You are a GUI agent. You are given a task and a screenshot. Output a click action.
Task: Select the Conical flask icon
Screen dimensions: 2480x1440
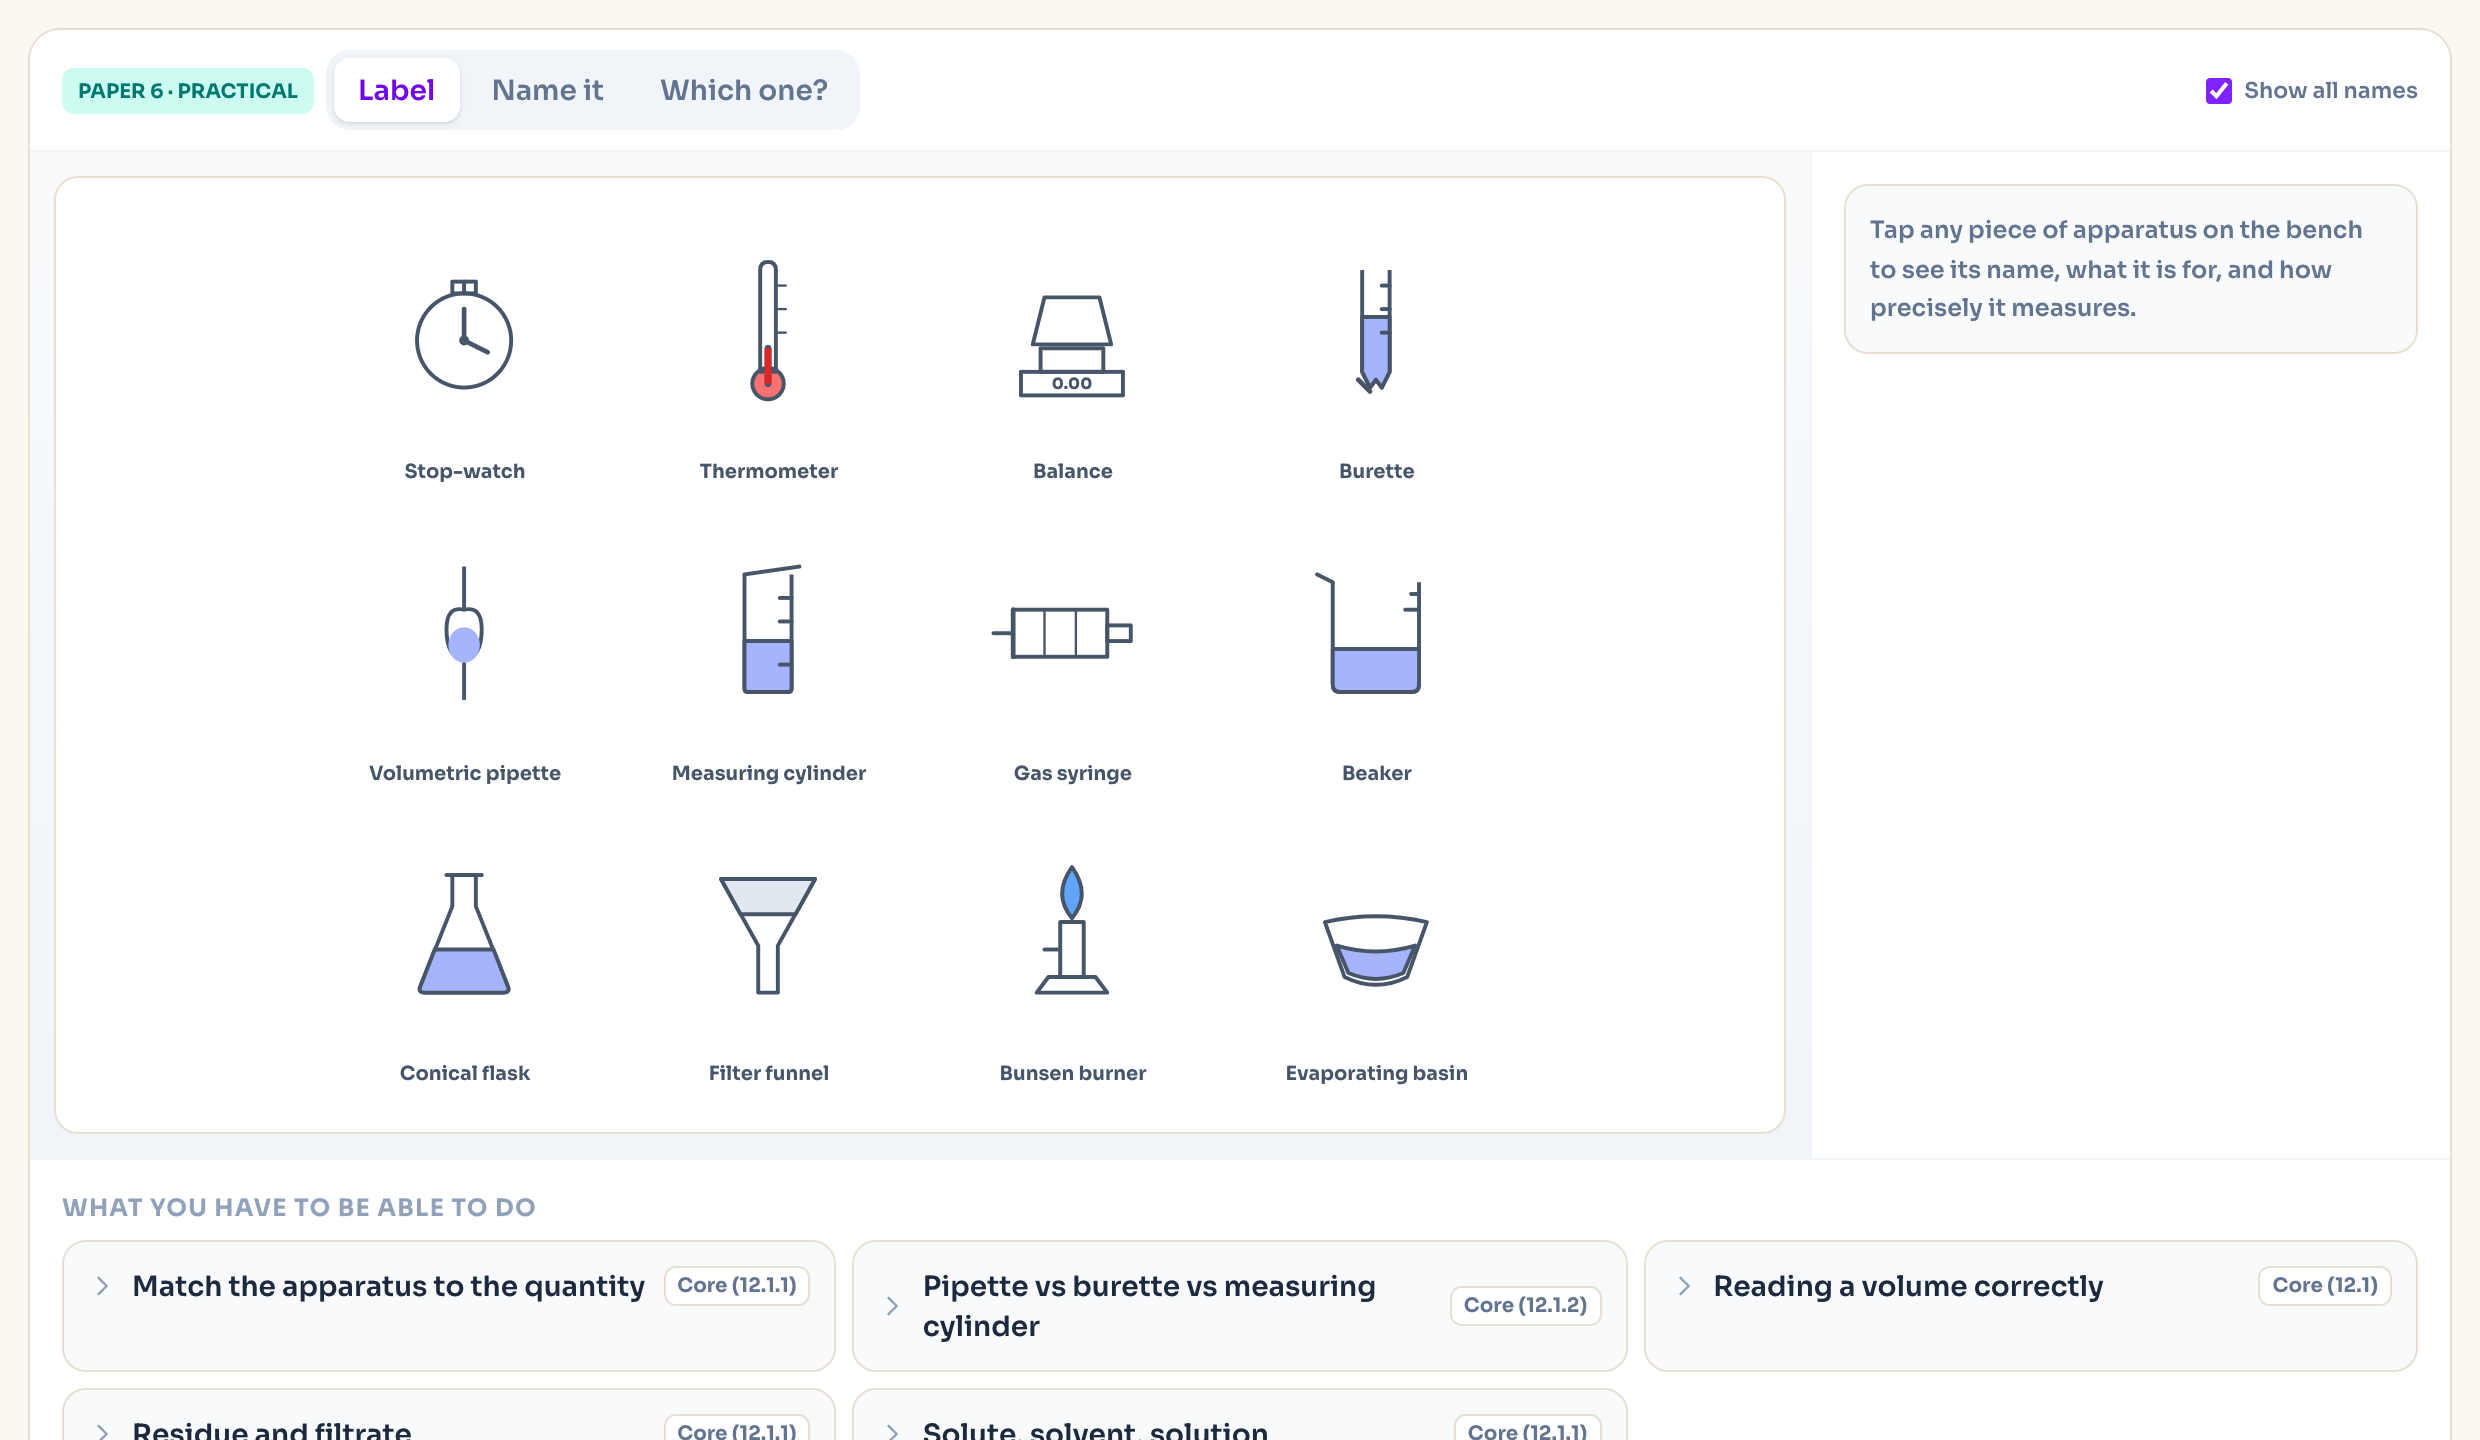(x=464, y=933)
